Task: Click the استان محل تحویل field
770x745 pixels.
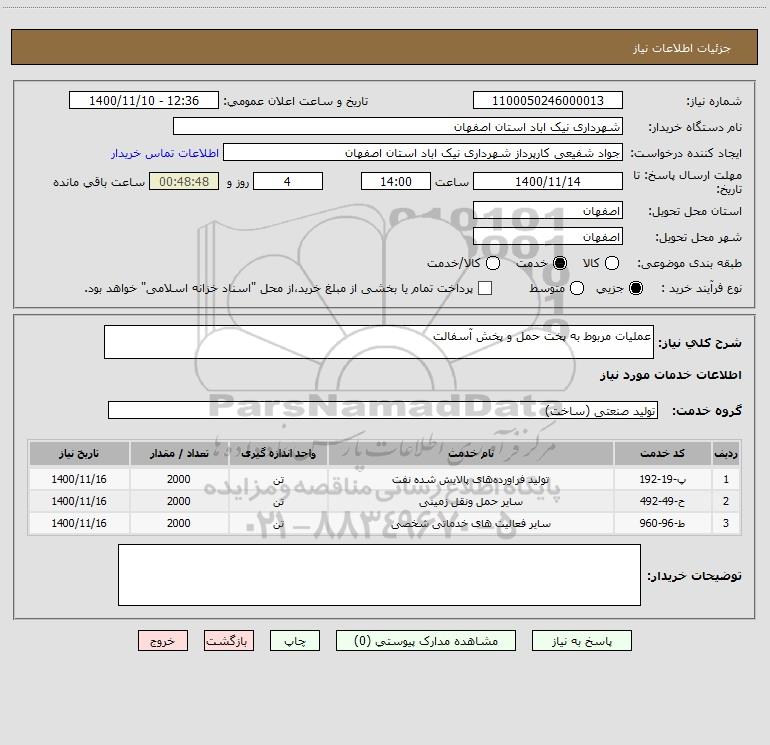Action: click(x=548, y=211)
